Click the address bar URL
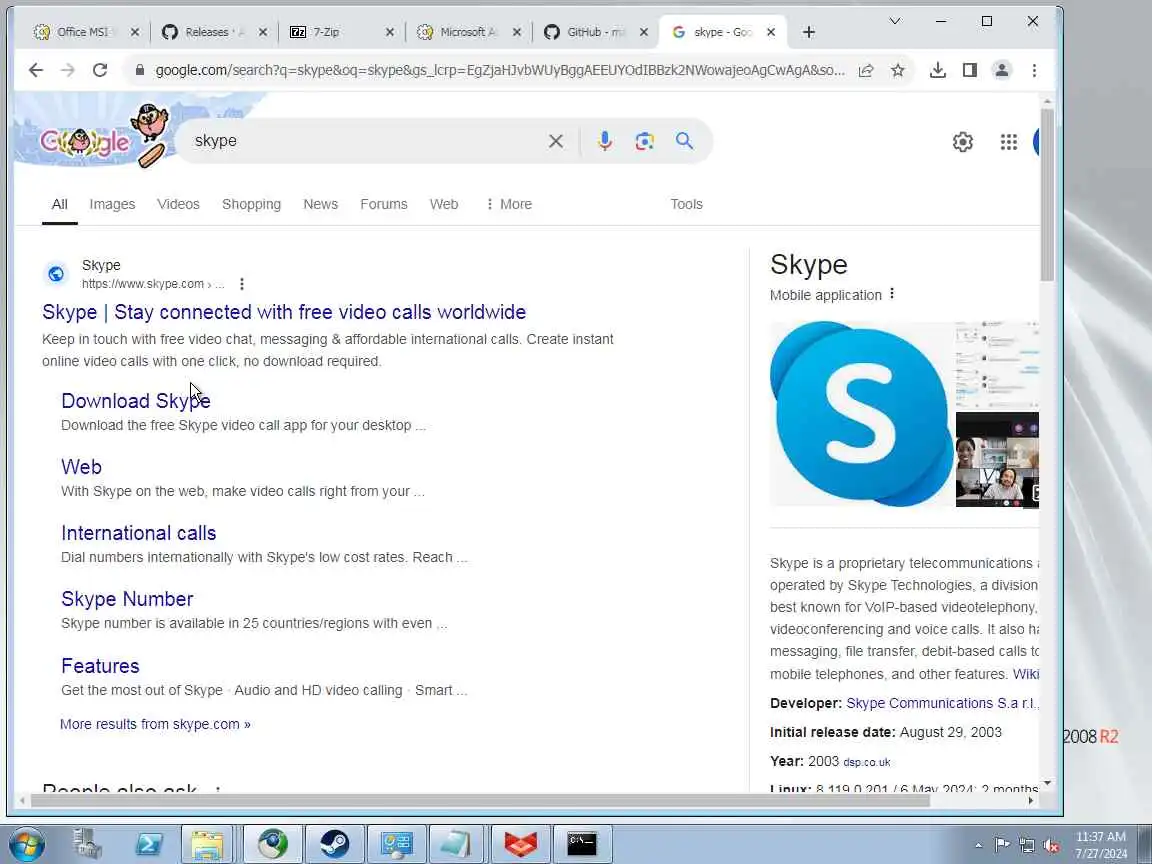1152x864 pixels. pos(500,71)
